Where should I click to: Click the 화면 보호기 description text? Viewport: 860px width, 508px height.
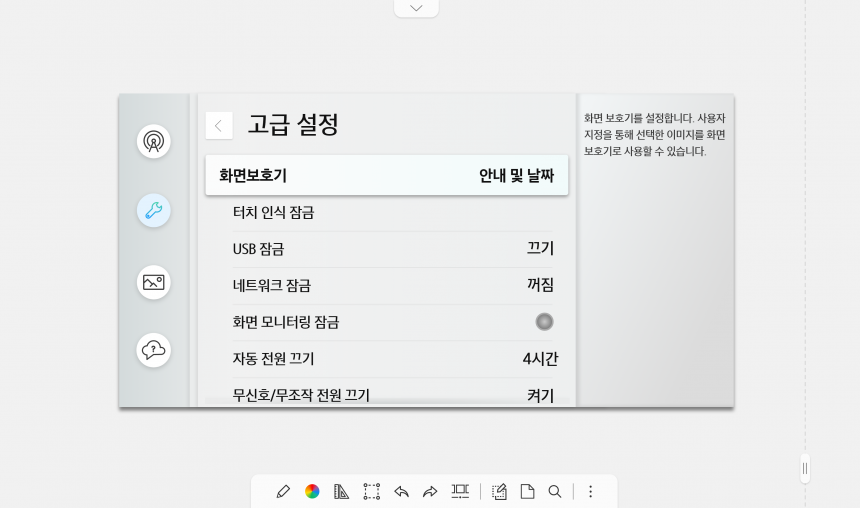coord(654,134)
